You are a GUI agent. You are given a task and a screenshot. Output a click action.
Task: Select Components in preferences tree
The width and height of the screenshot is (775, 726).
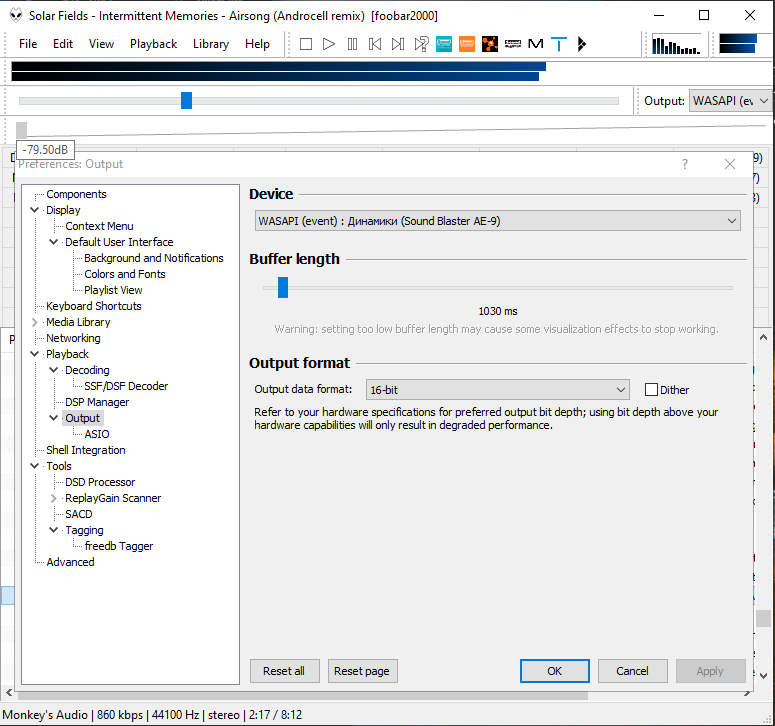pyautogui.click(x=76, y=194)
